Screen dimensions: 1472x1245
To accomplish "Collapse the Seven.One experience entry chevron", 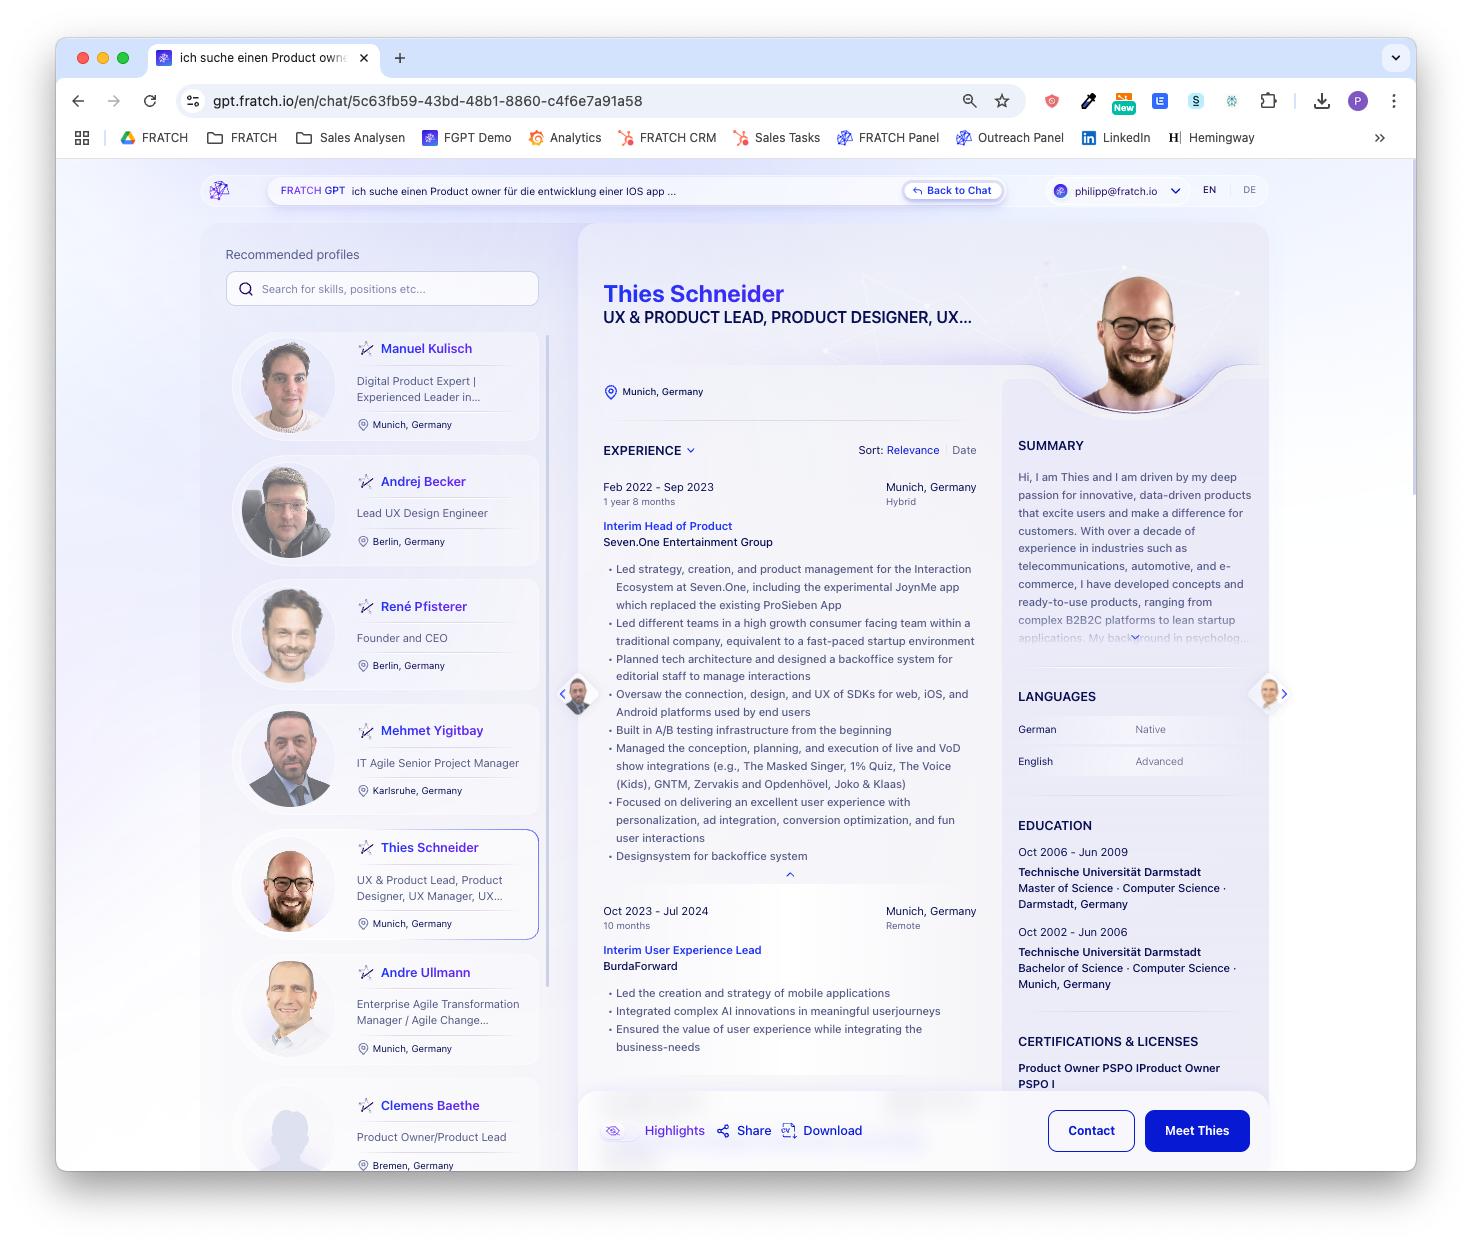I will coord(790,875).
